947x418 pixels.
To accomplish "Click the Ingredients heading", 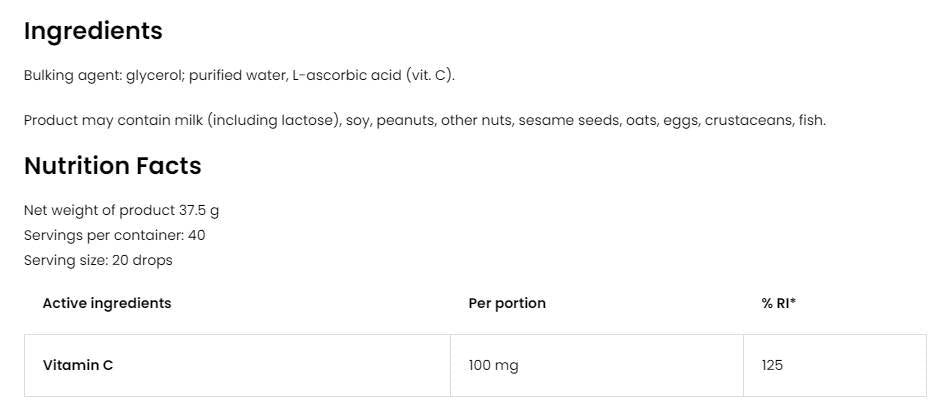I will (93, 31).
